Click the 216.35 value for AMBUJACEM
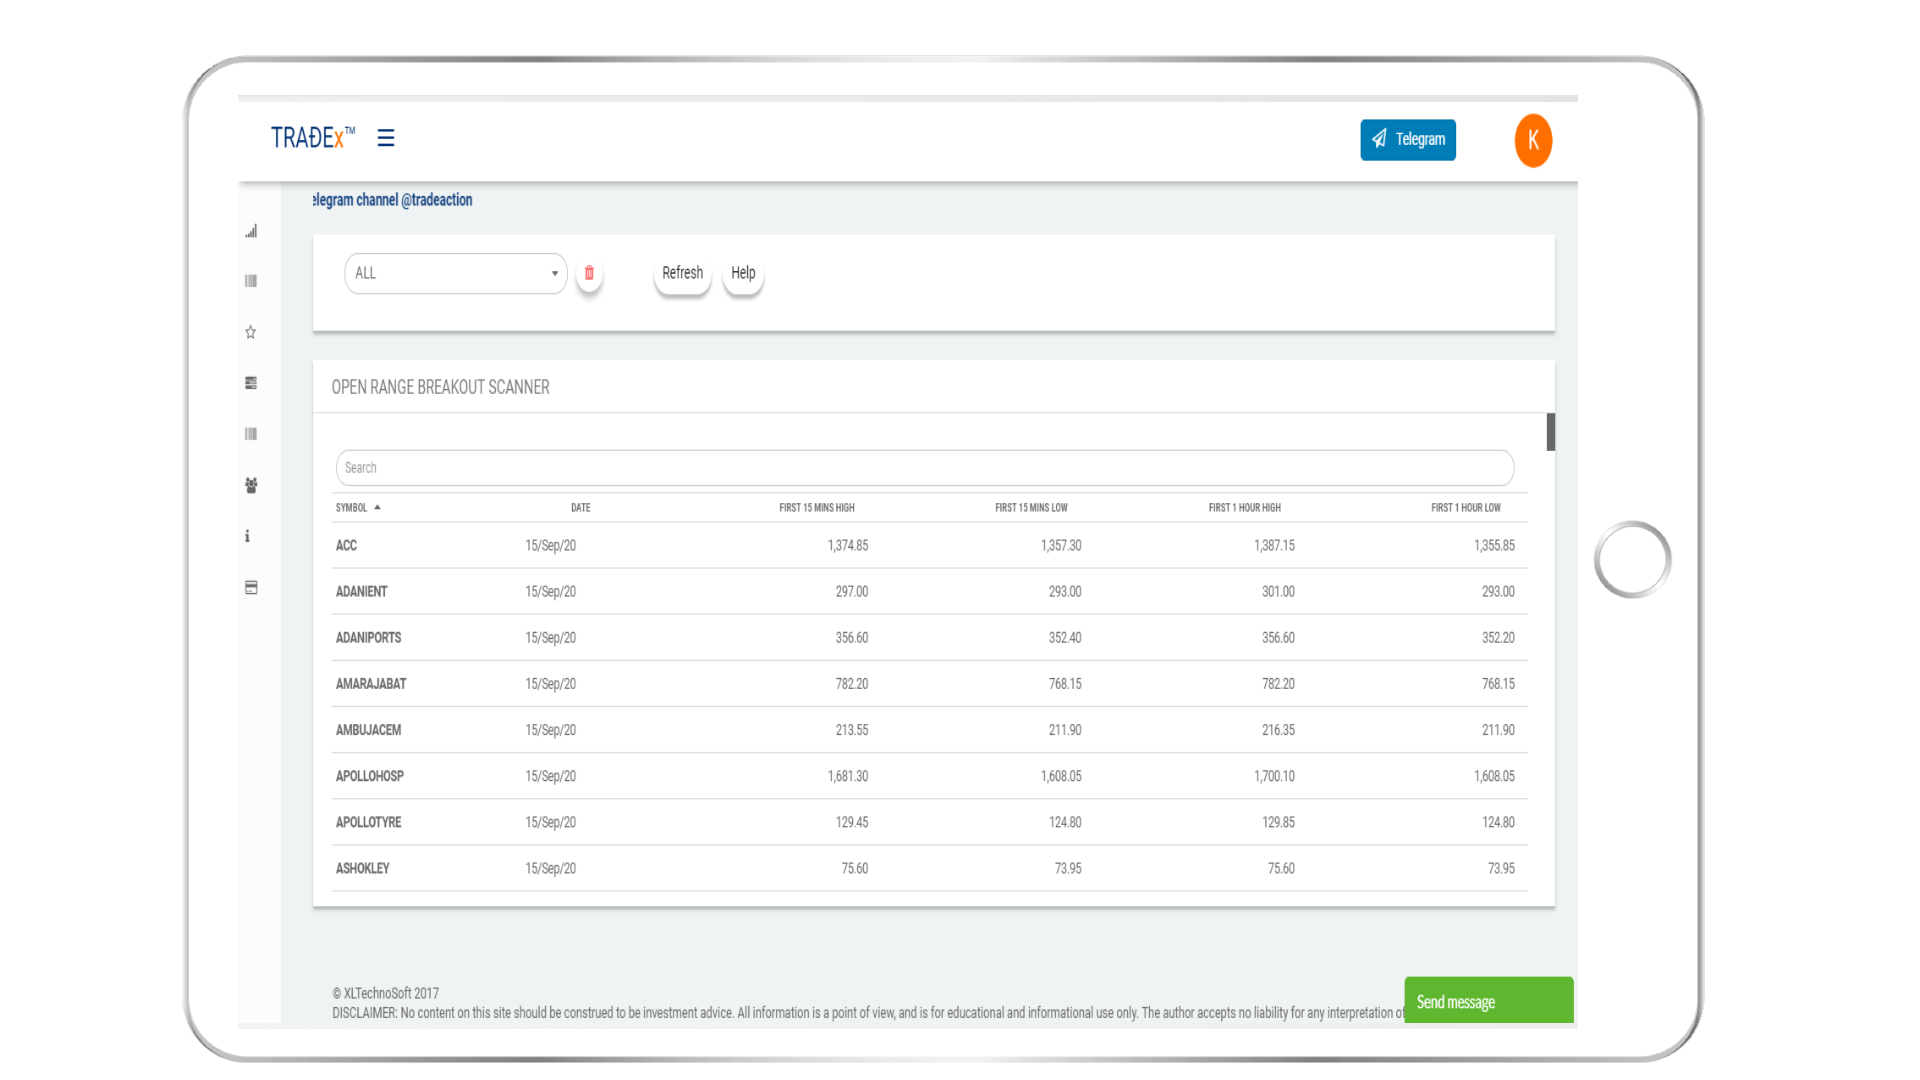Image resolution: width=1920 pixels, height=1080 pixels. click(1278, 730)
